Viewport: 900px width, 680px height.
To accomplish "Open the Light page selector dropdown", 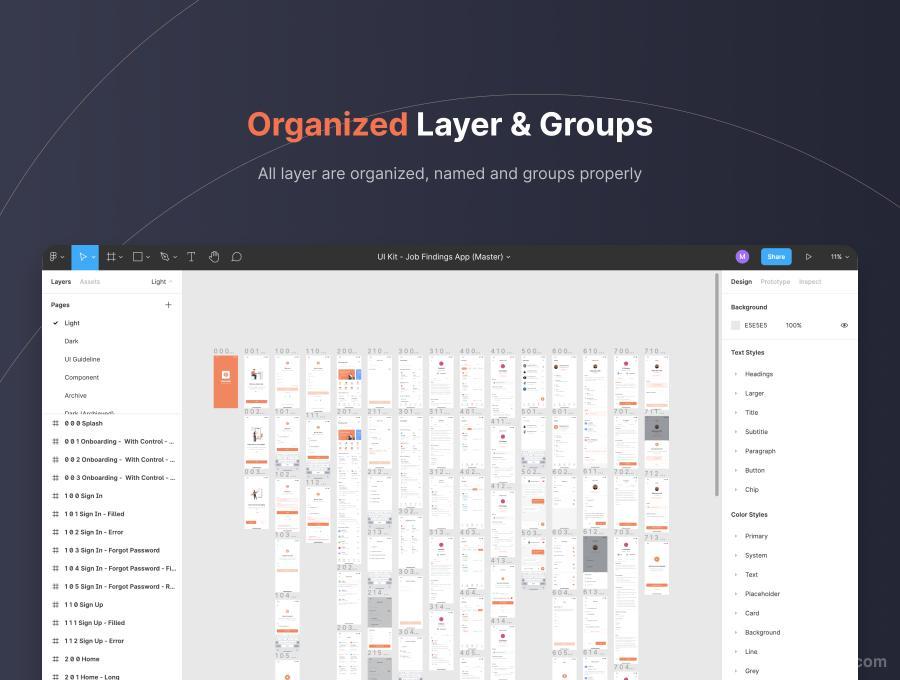I will (161, 282).
